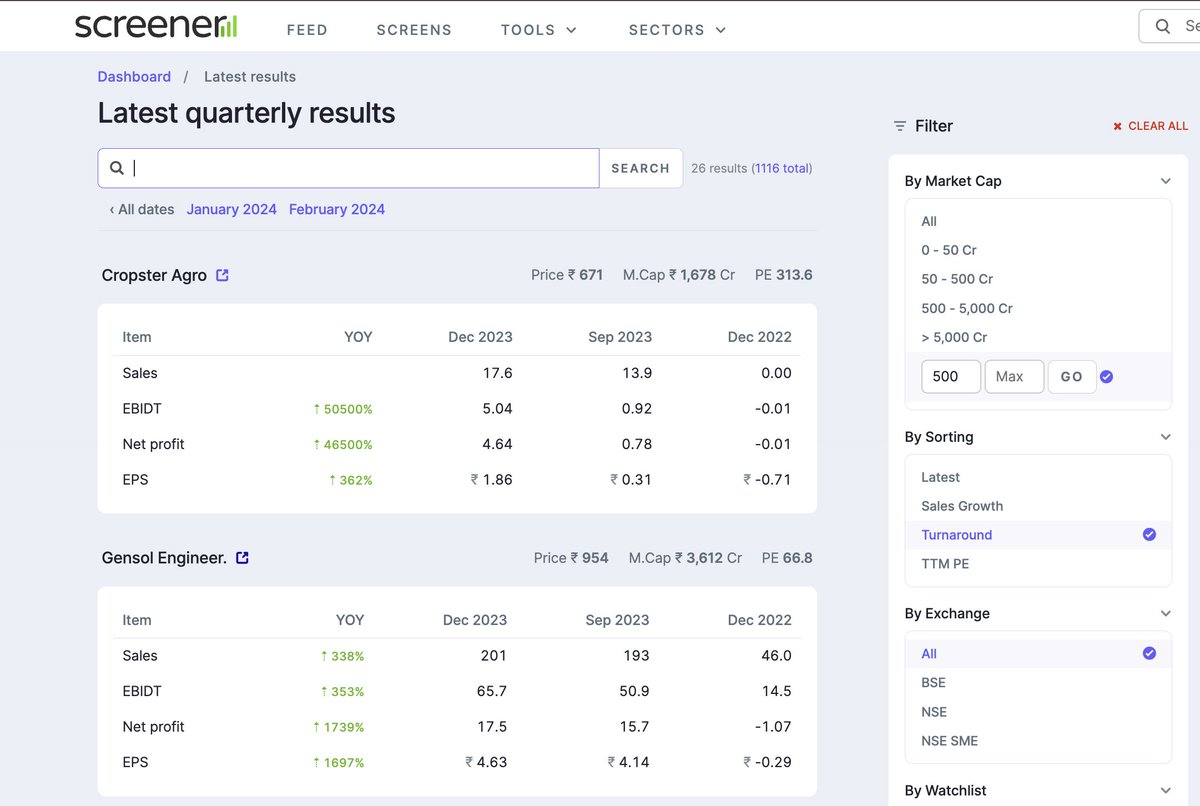Screen dimensions: 1200x806
Task: Click Cropster Agro EPS 362% value
Action: [350, 480]
